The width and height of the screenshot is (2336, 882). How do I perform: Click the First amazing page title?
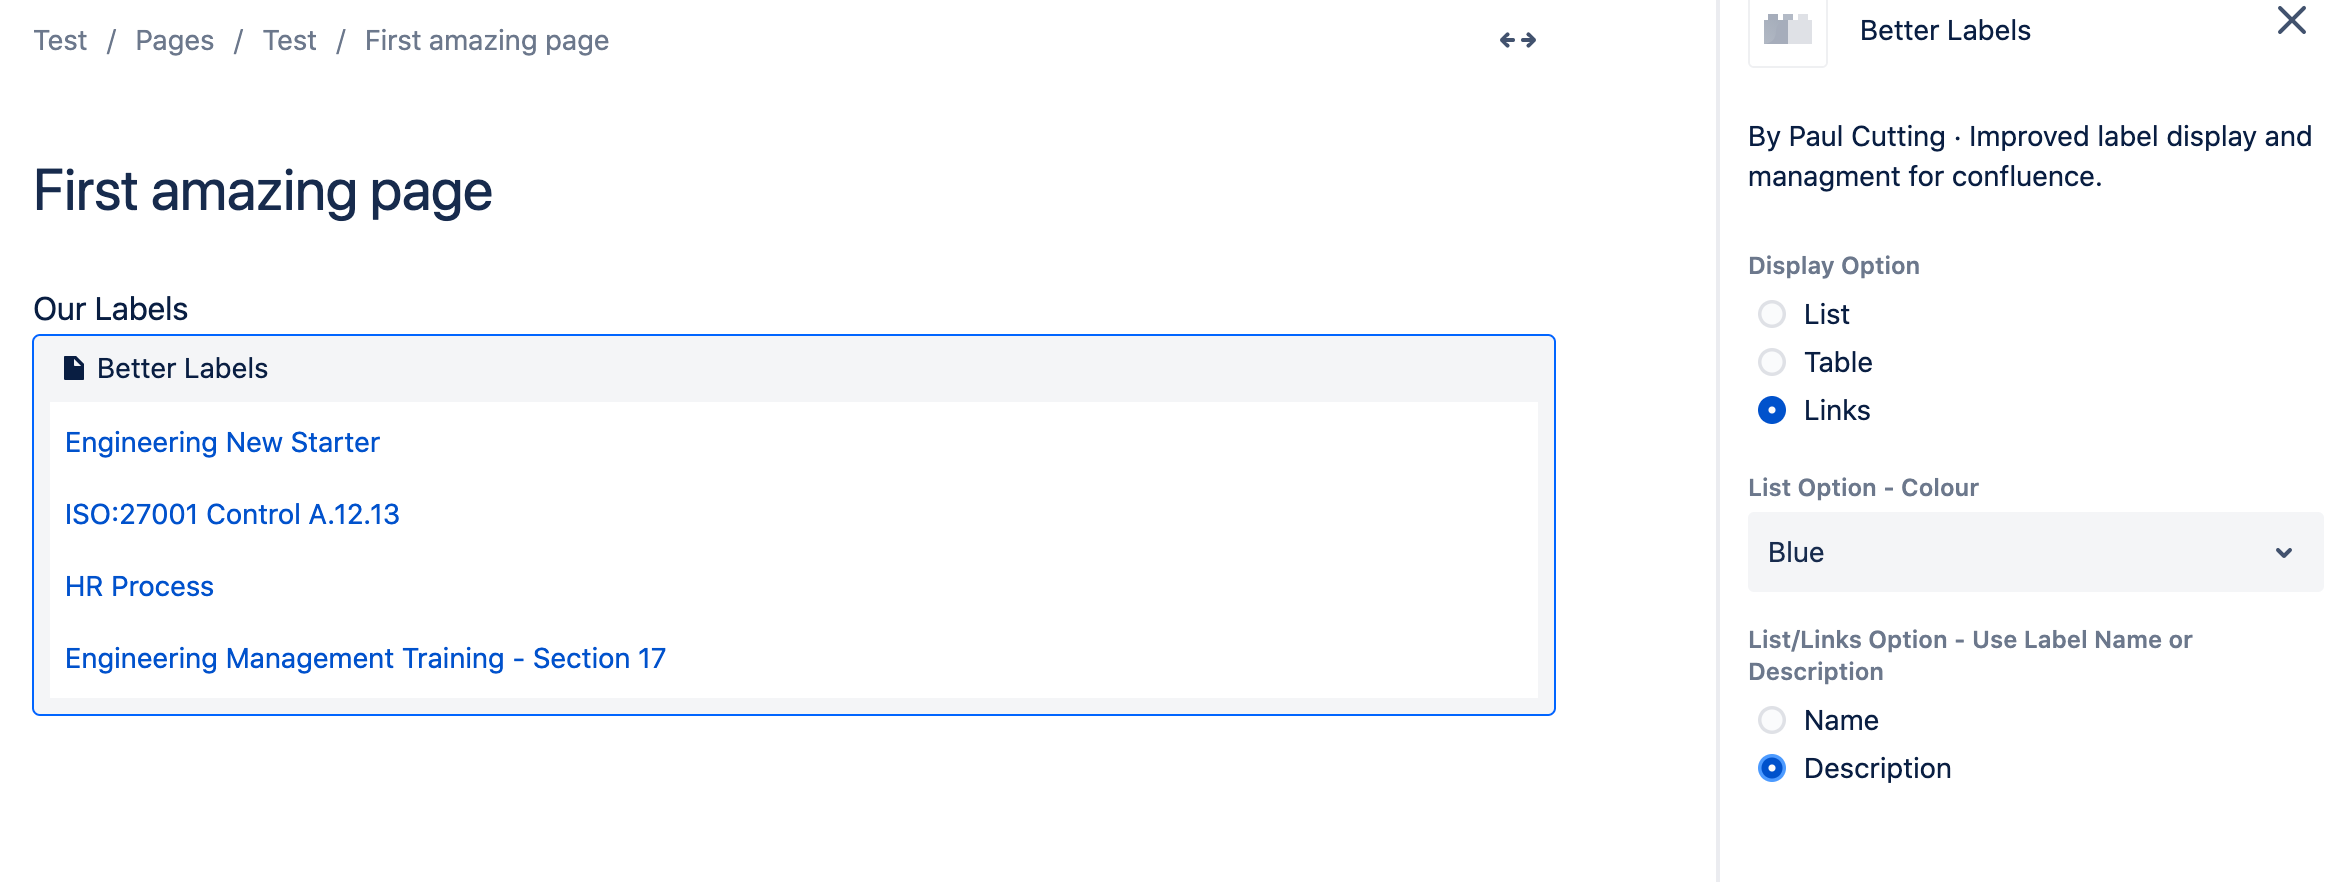263,190
